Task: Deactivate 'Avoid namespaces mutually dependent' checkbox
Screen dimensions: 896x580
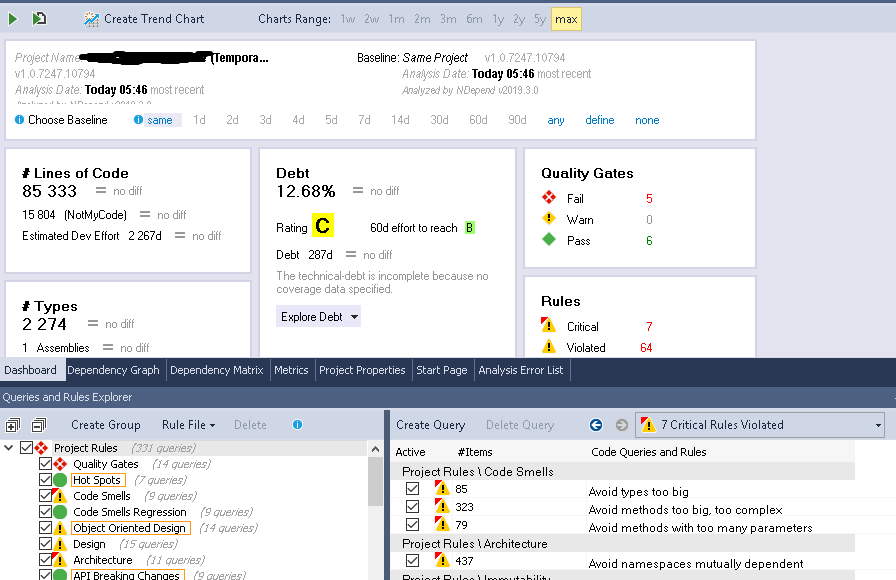Action: pos(412,561)
